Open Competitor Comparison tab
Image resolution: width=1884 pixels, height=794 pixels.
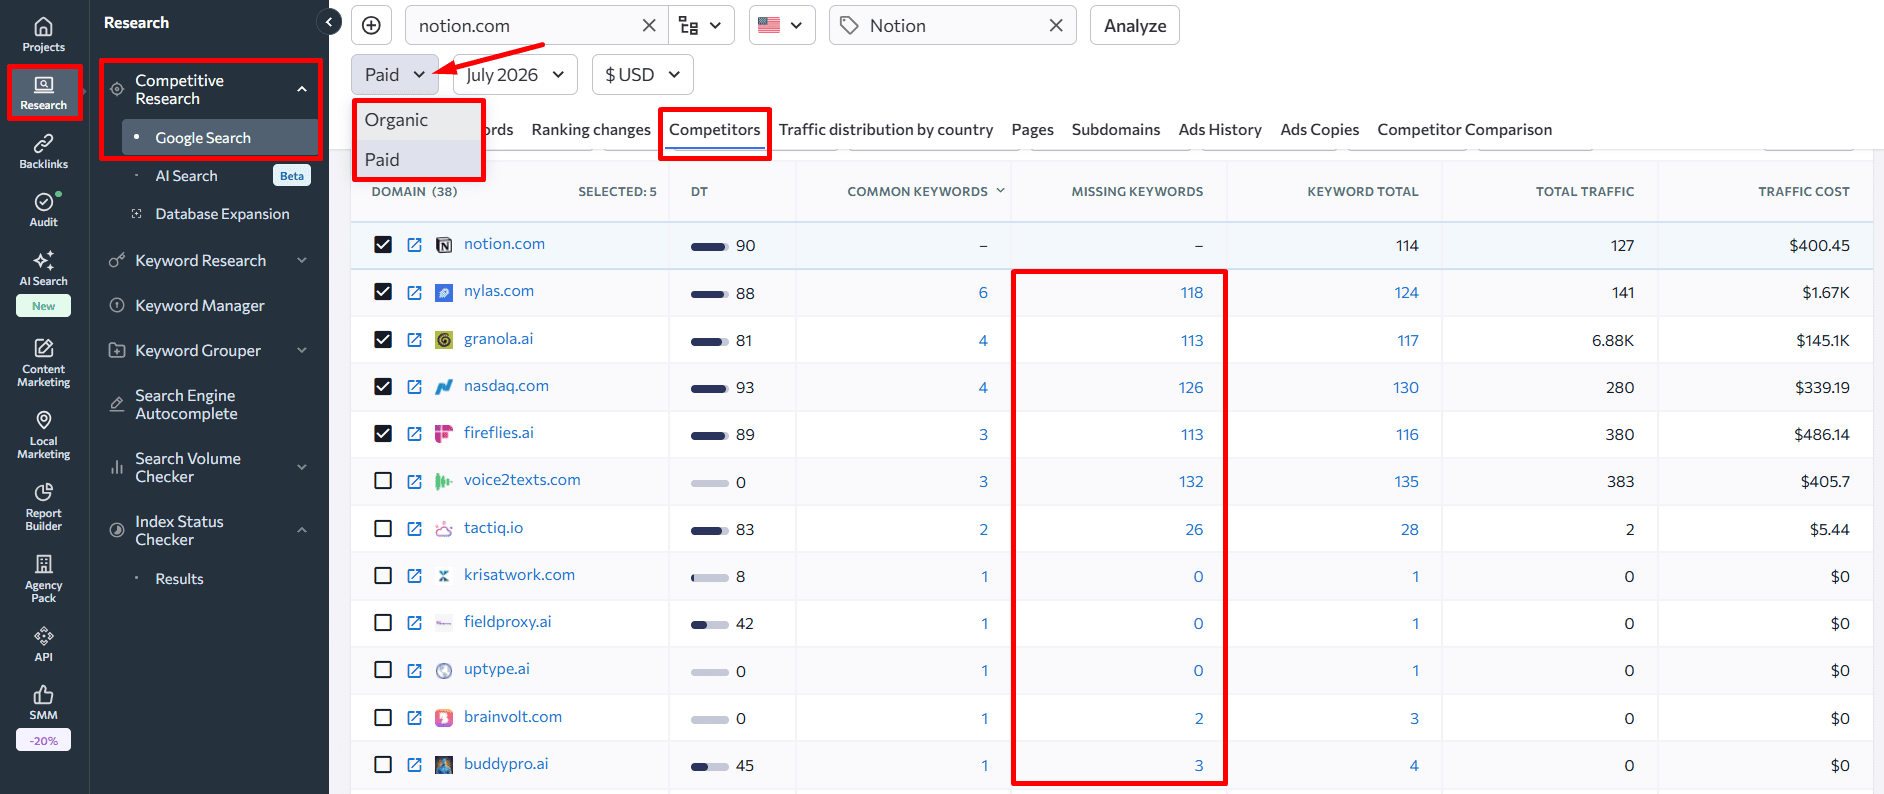[1465, 130]
